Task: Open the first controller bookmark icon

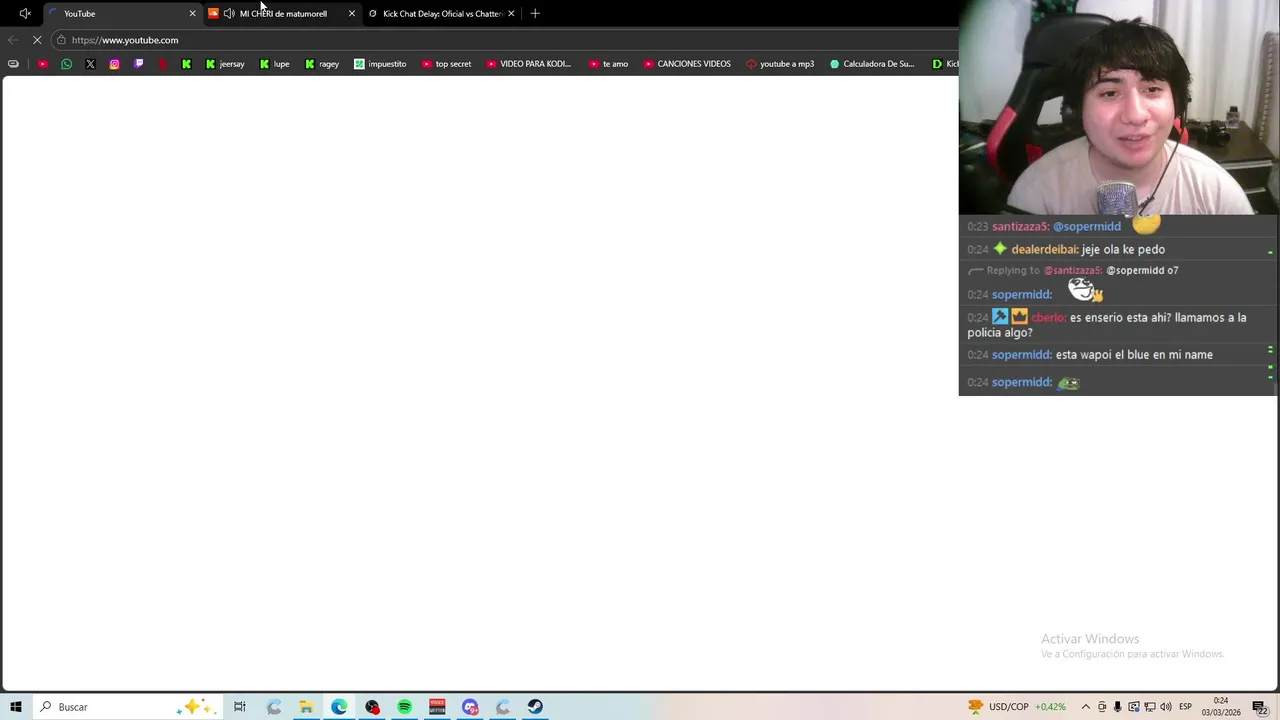Action: 13,64
